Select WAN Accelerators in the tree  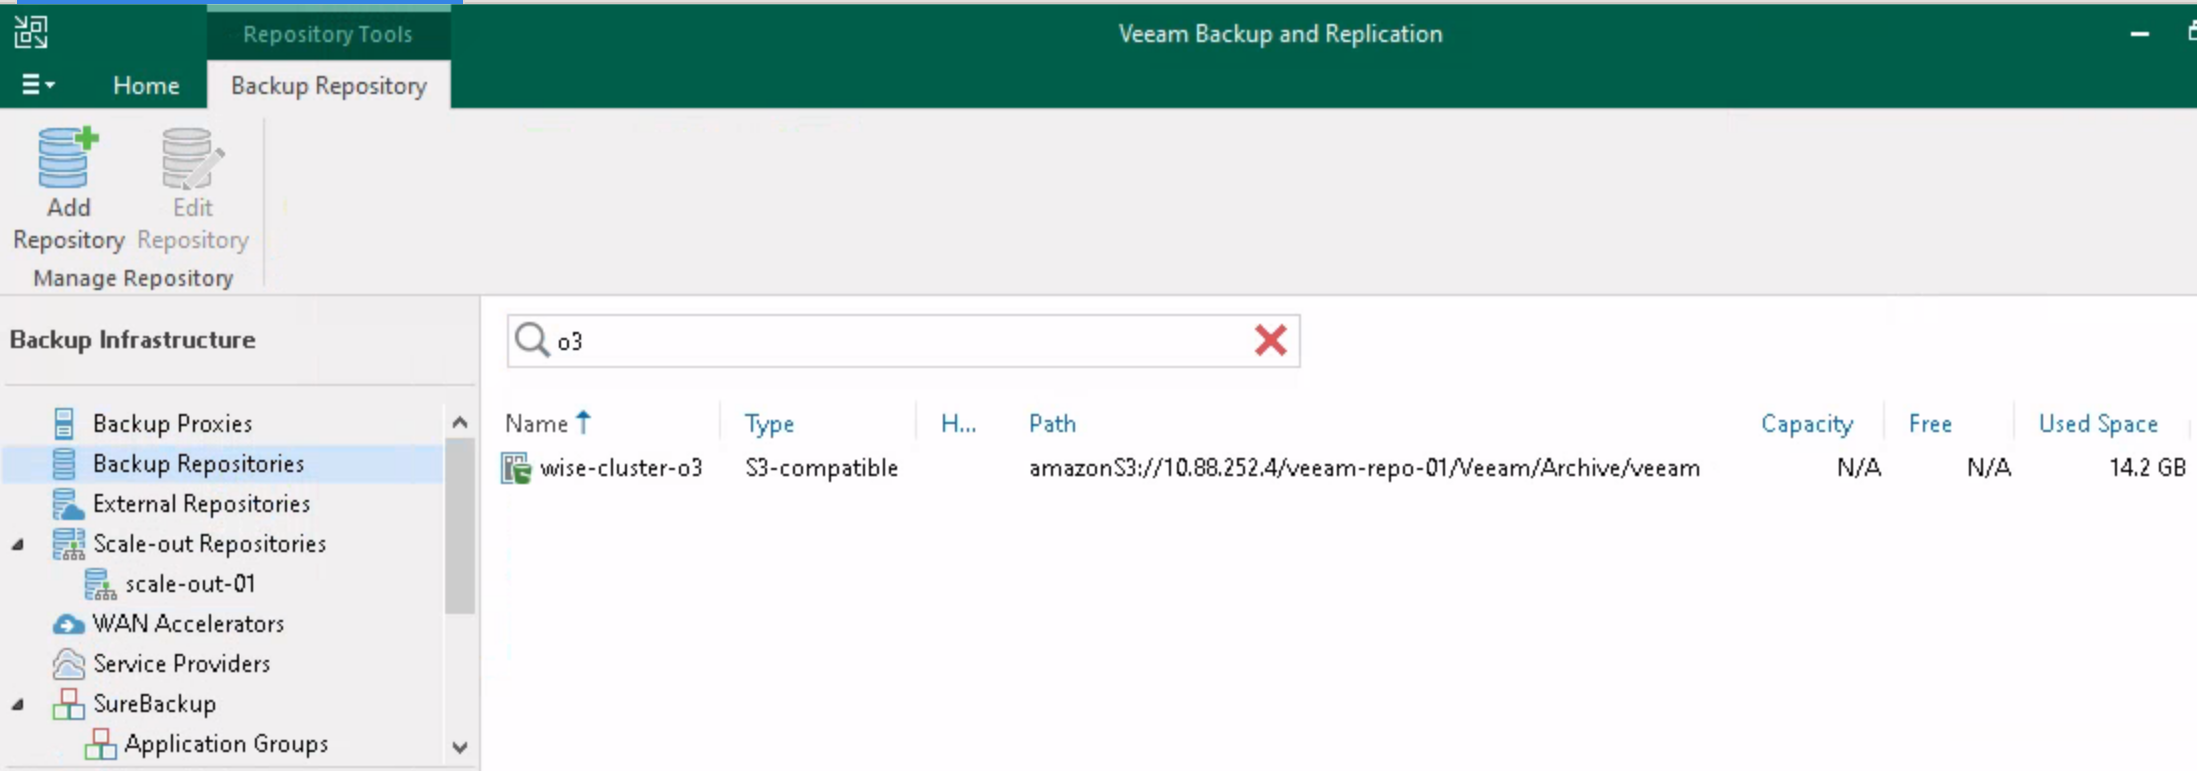coord(188,623)
